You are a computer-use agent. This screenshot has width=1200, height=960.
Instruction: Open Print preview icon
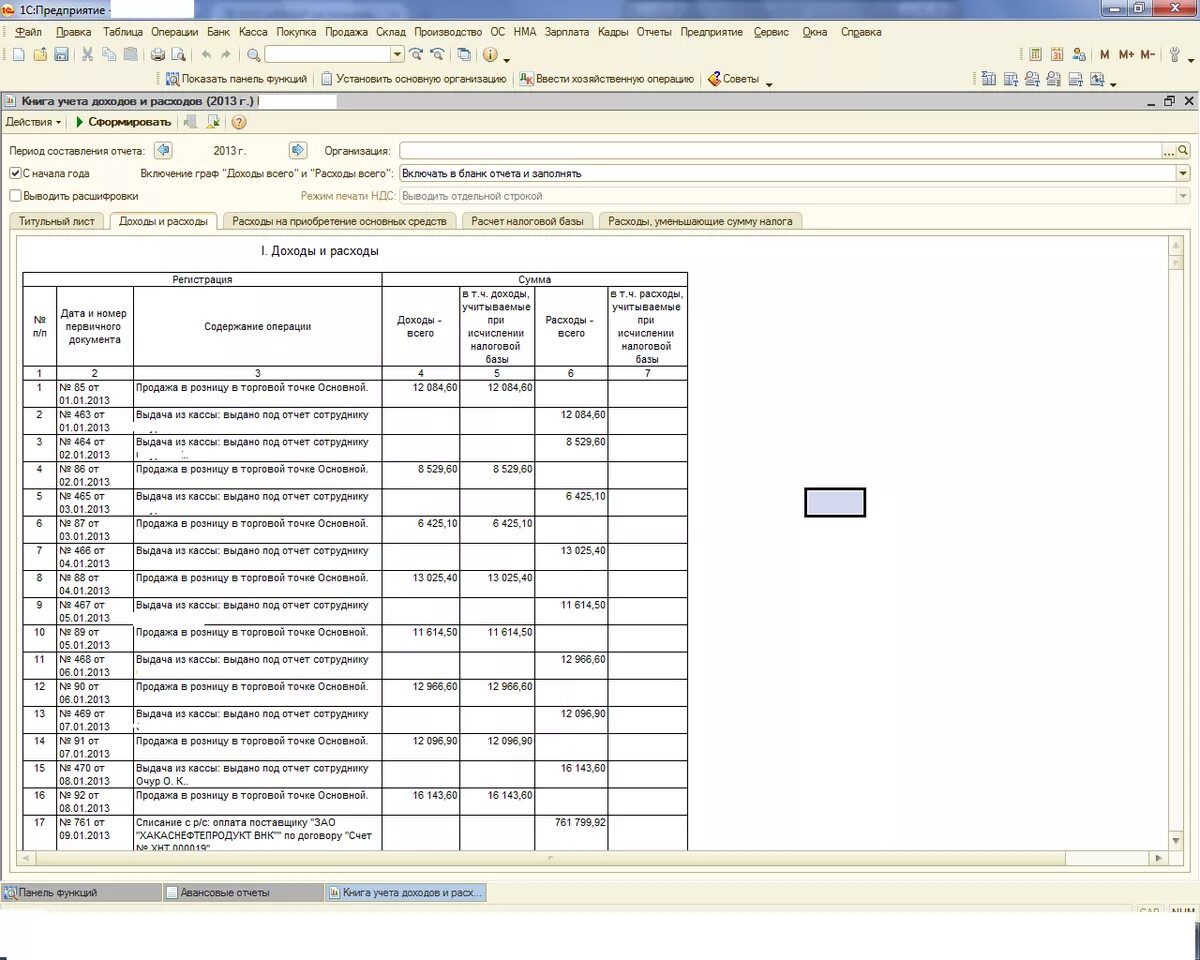(x=178, y=54)
